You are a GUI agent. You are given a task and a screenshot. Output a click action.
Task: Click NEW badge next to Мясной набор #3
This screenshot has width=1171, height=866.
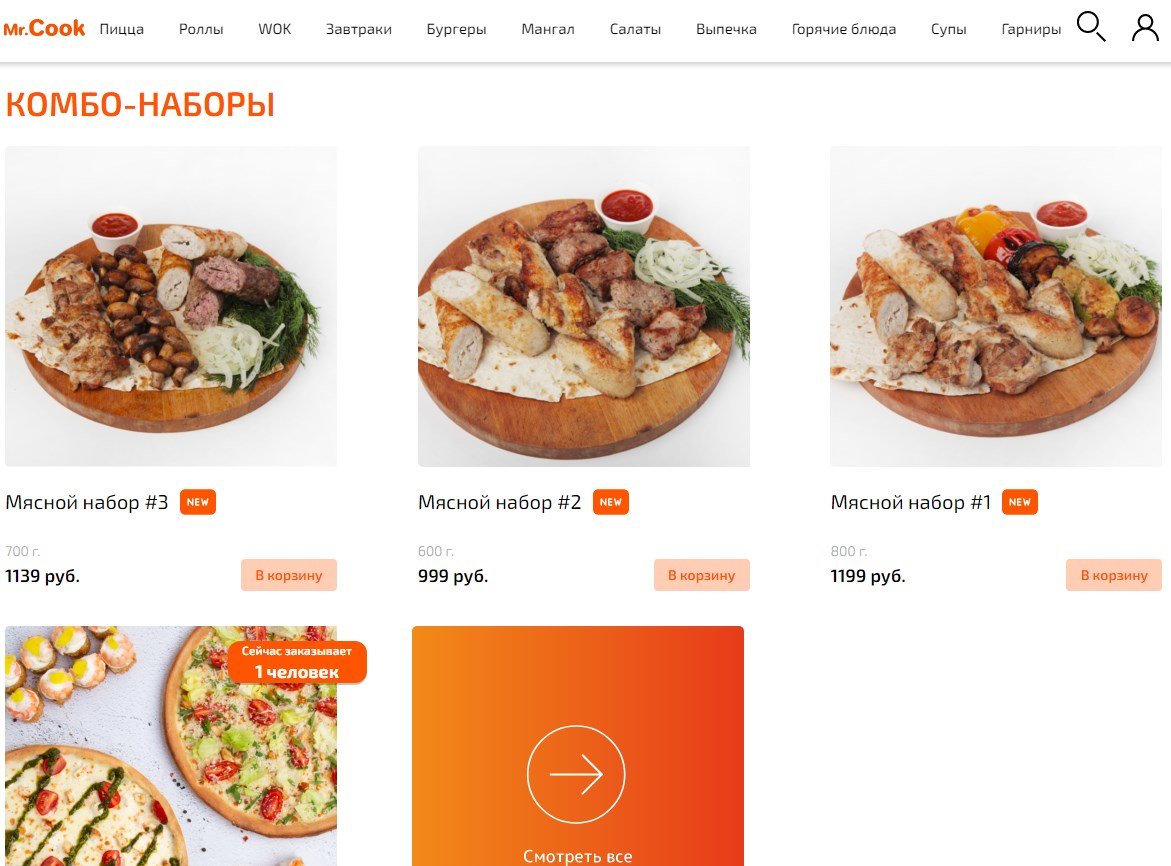tap(198, 502)
